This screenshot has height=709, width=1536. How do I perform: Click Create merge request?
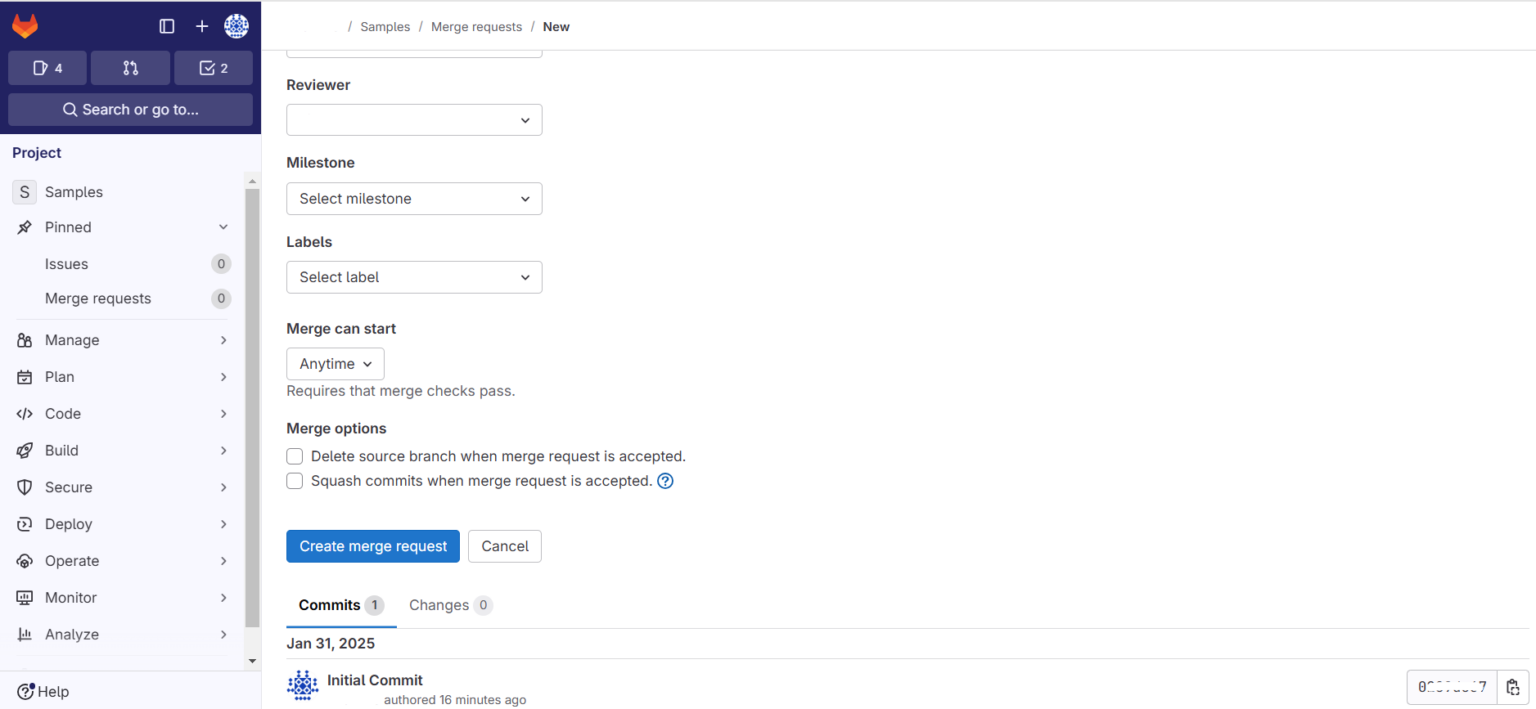tap(372, 546)
